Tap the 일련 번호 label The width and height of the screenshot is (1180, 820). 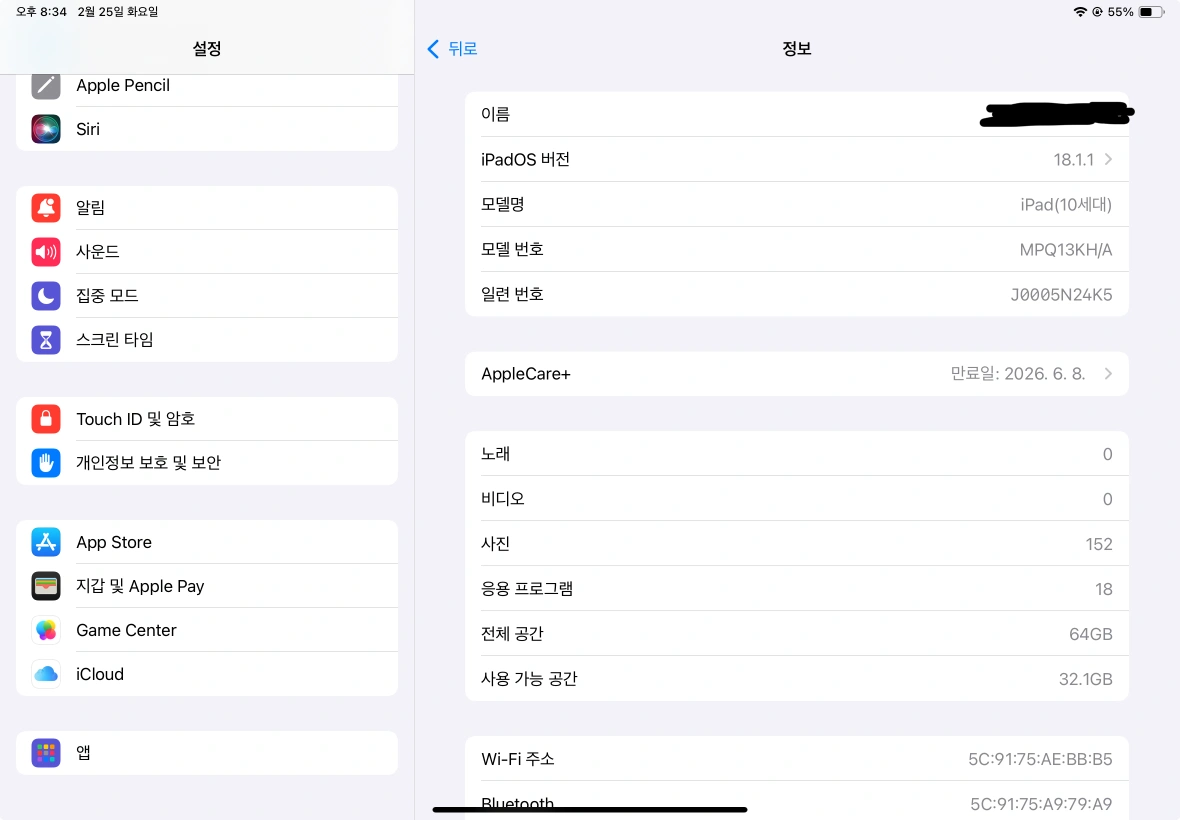512,294
